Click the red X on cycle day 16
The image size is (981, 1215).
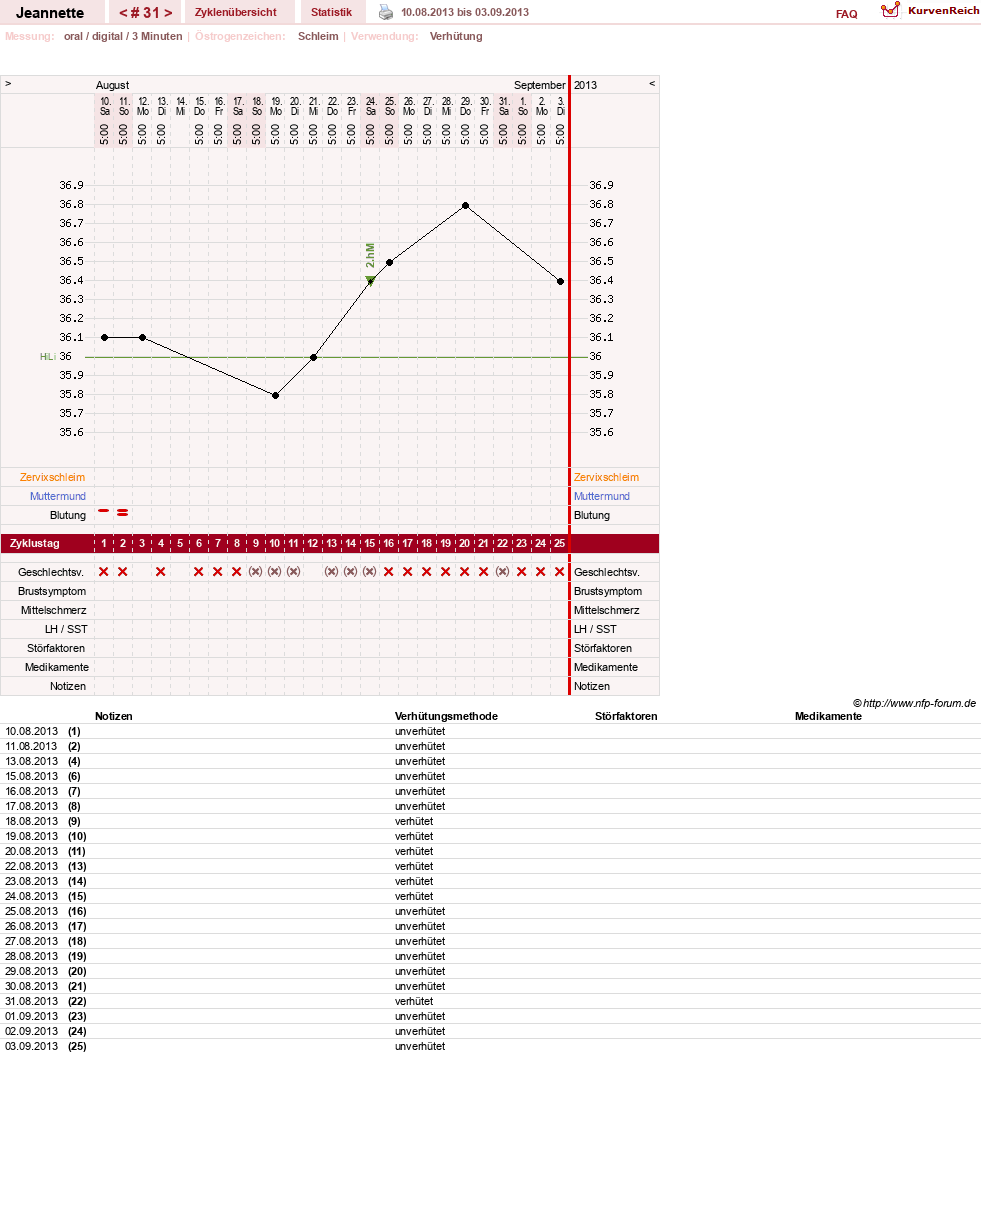[389, 571]
